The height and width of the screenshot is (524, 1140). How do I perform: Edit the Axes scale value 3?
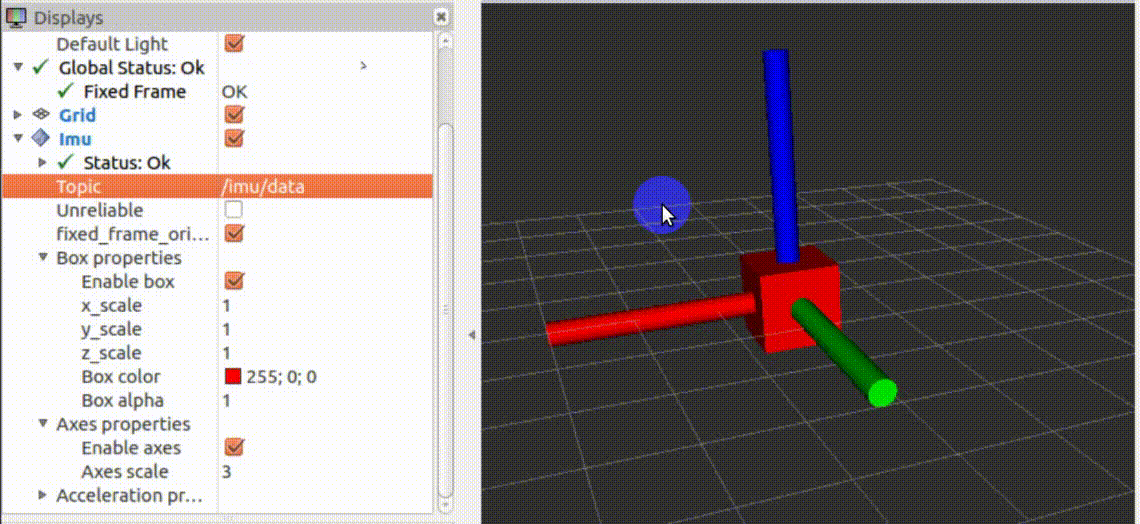(325, 471)
